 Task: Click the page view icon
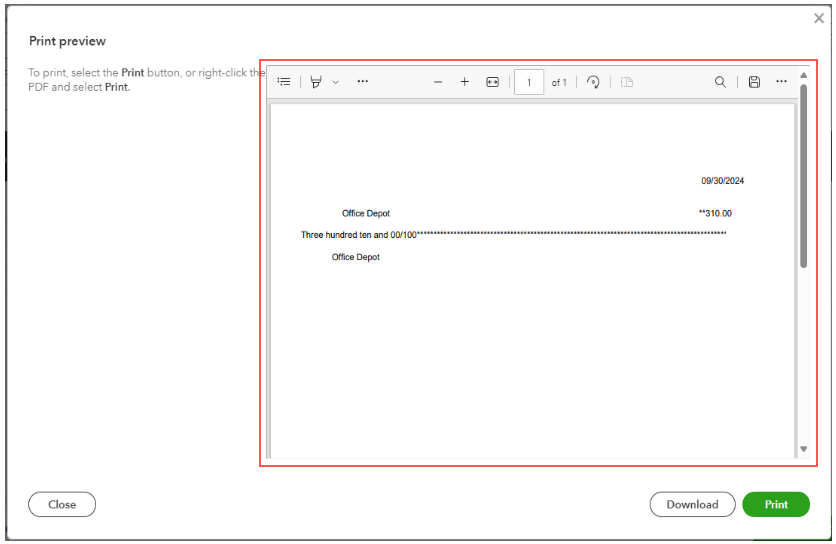pyautogui.click(x=627, y=82)
